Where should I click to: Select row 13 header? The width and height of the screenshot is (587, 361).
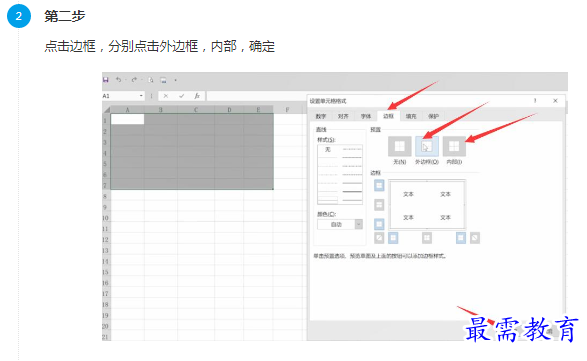click(106, 251)
